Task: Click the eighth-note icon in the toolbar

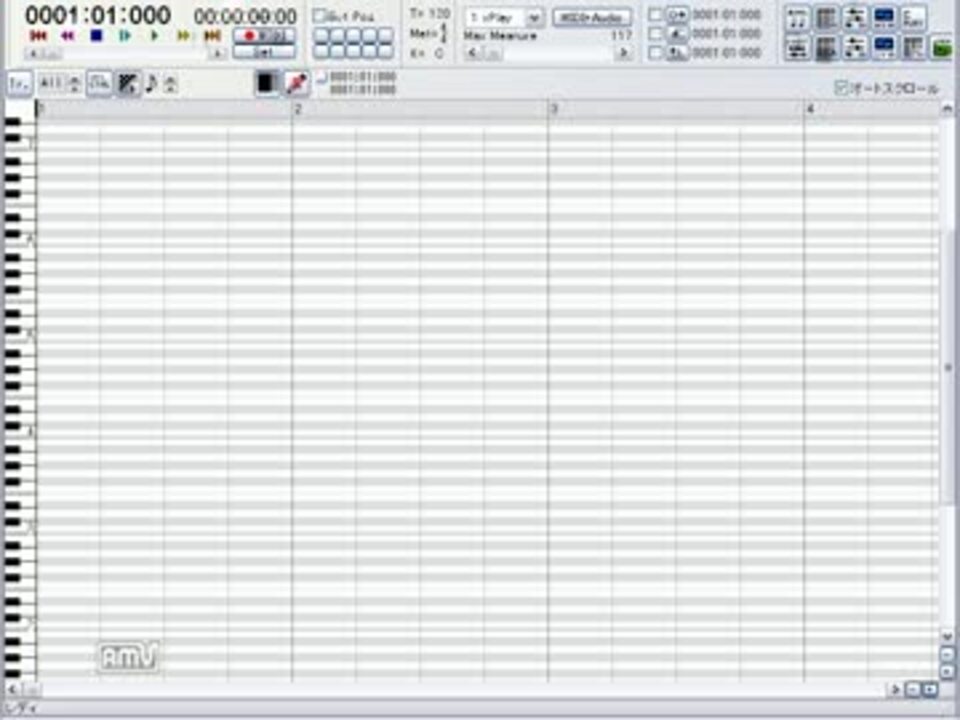Action: (151, 84)
